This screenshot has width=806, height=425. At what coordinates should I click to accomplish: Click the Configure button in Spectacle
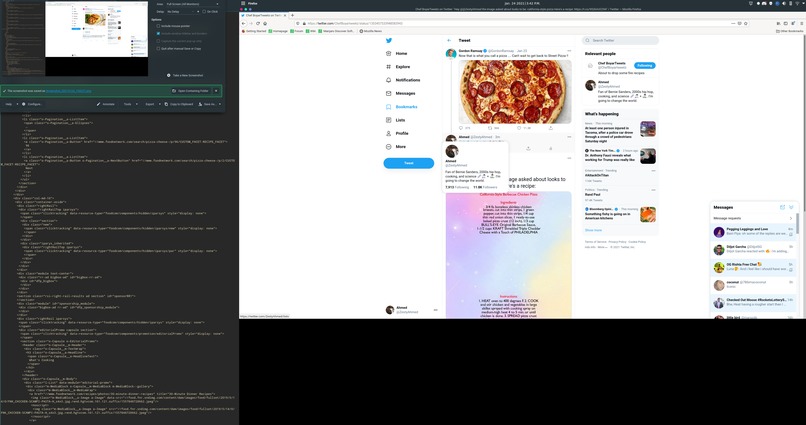click(32, 104)
